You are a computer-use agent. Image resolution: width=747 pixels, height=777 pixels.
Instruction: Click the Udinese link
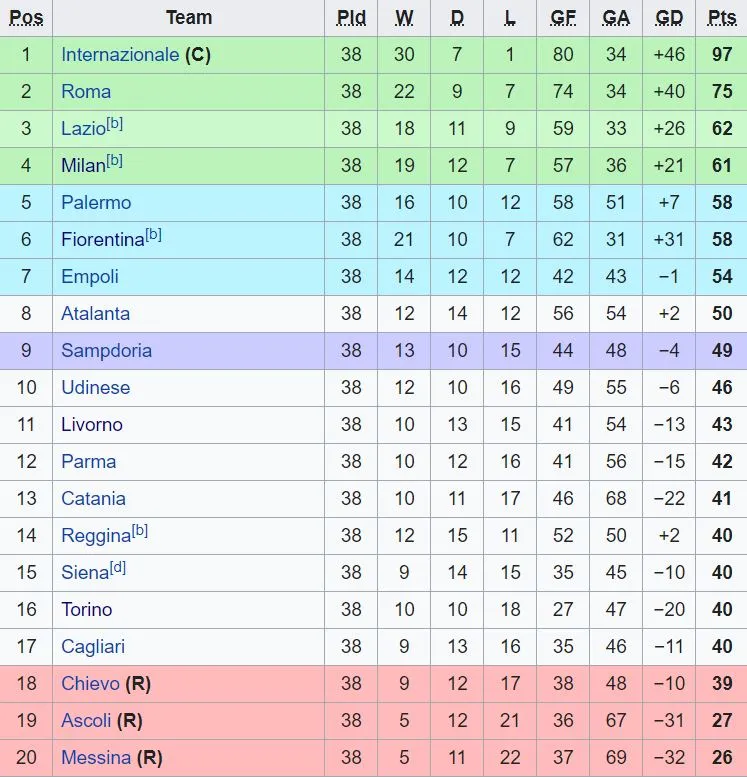pyautogui.click(x=95, y=388)
